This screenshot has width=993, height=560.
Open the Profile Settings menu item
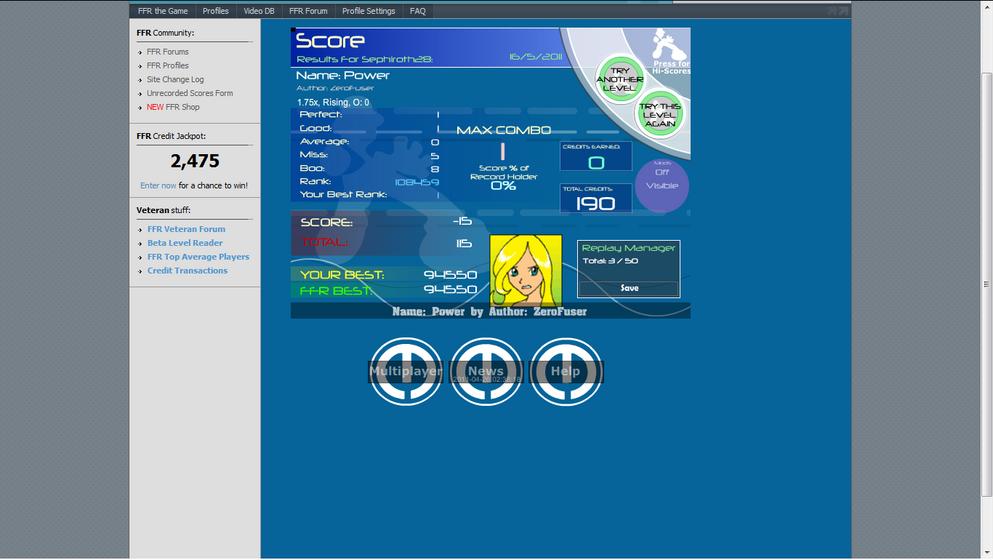pos(369,11)
